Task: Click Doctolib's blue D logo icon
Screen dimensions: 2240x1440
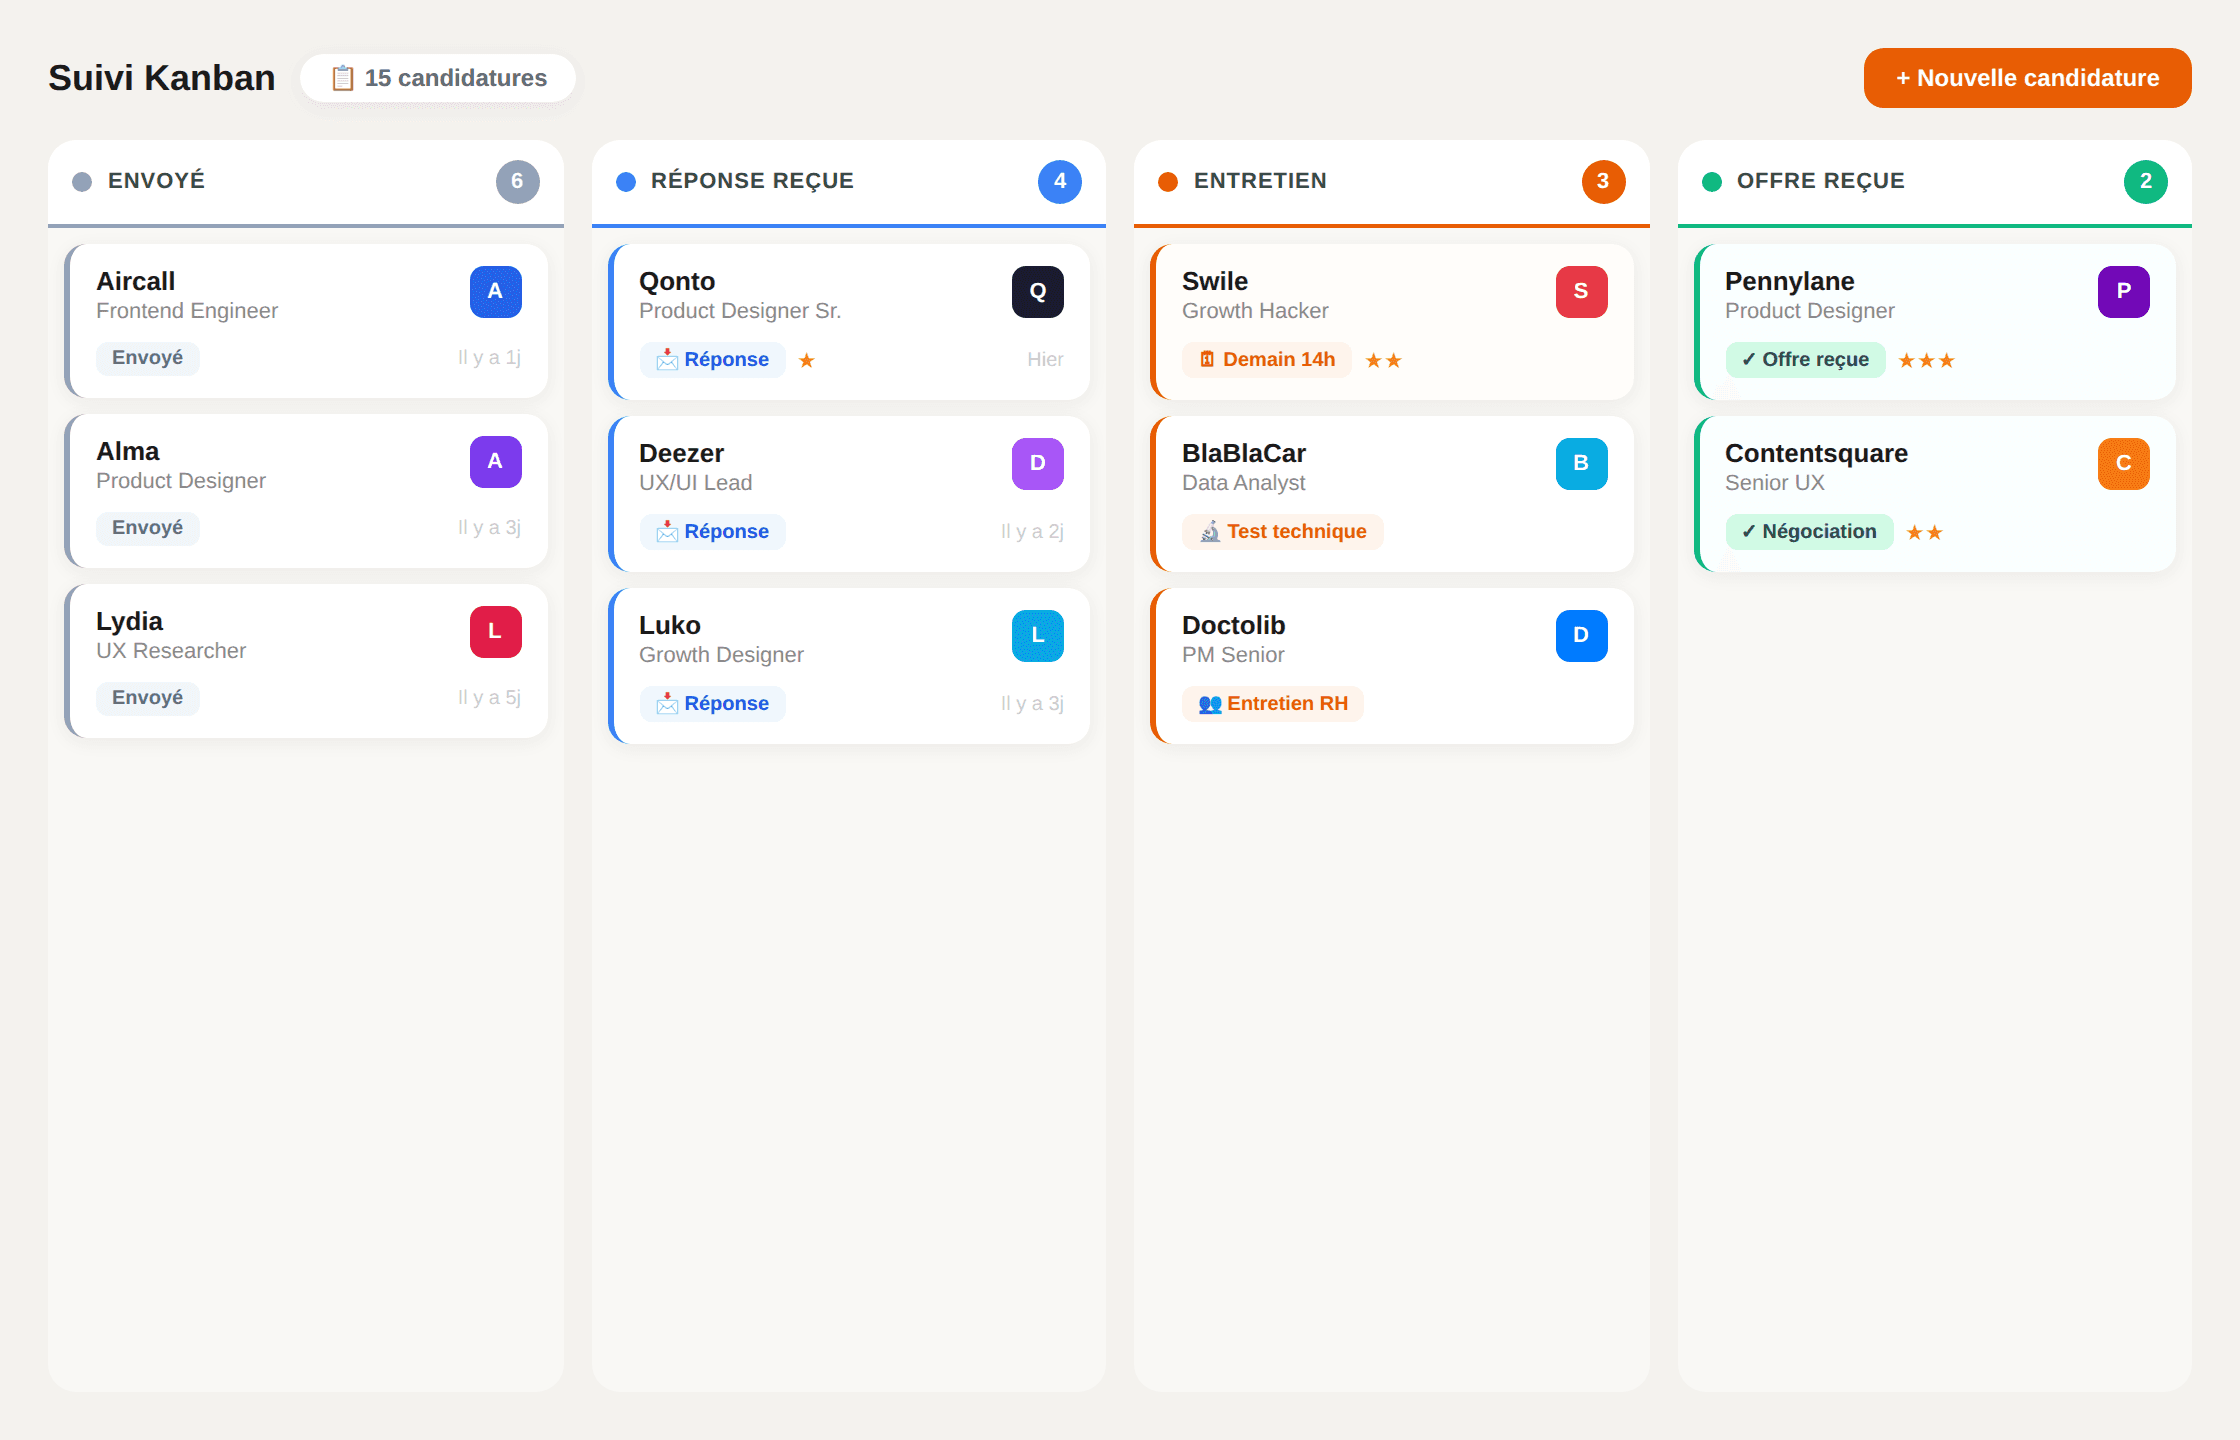Action: click(x=1581, y=635)
